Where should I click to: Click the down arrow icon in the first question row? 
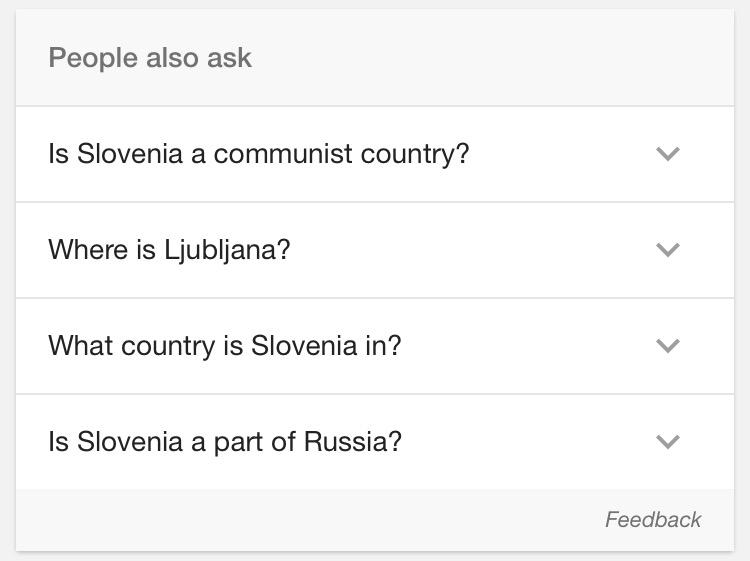click(667, 154)
